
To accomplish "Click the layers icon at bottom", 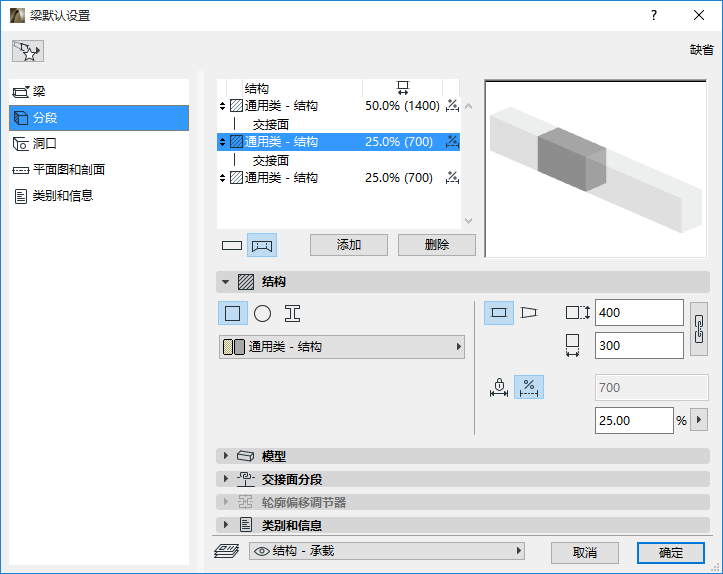I will pos(227,551).
